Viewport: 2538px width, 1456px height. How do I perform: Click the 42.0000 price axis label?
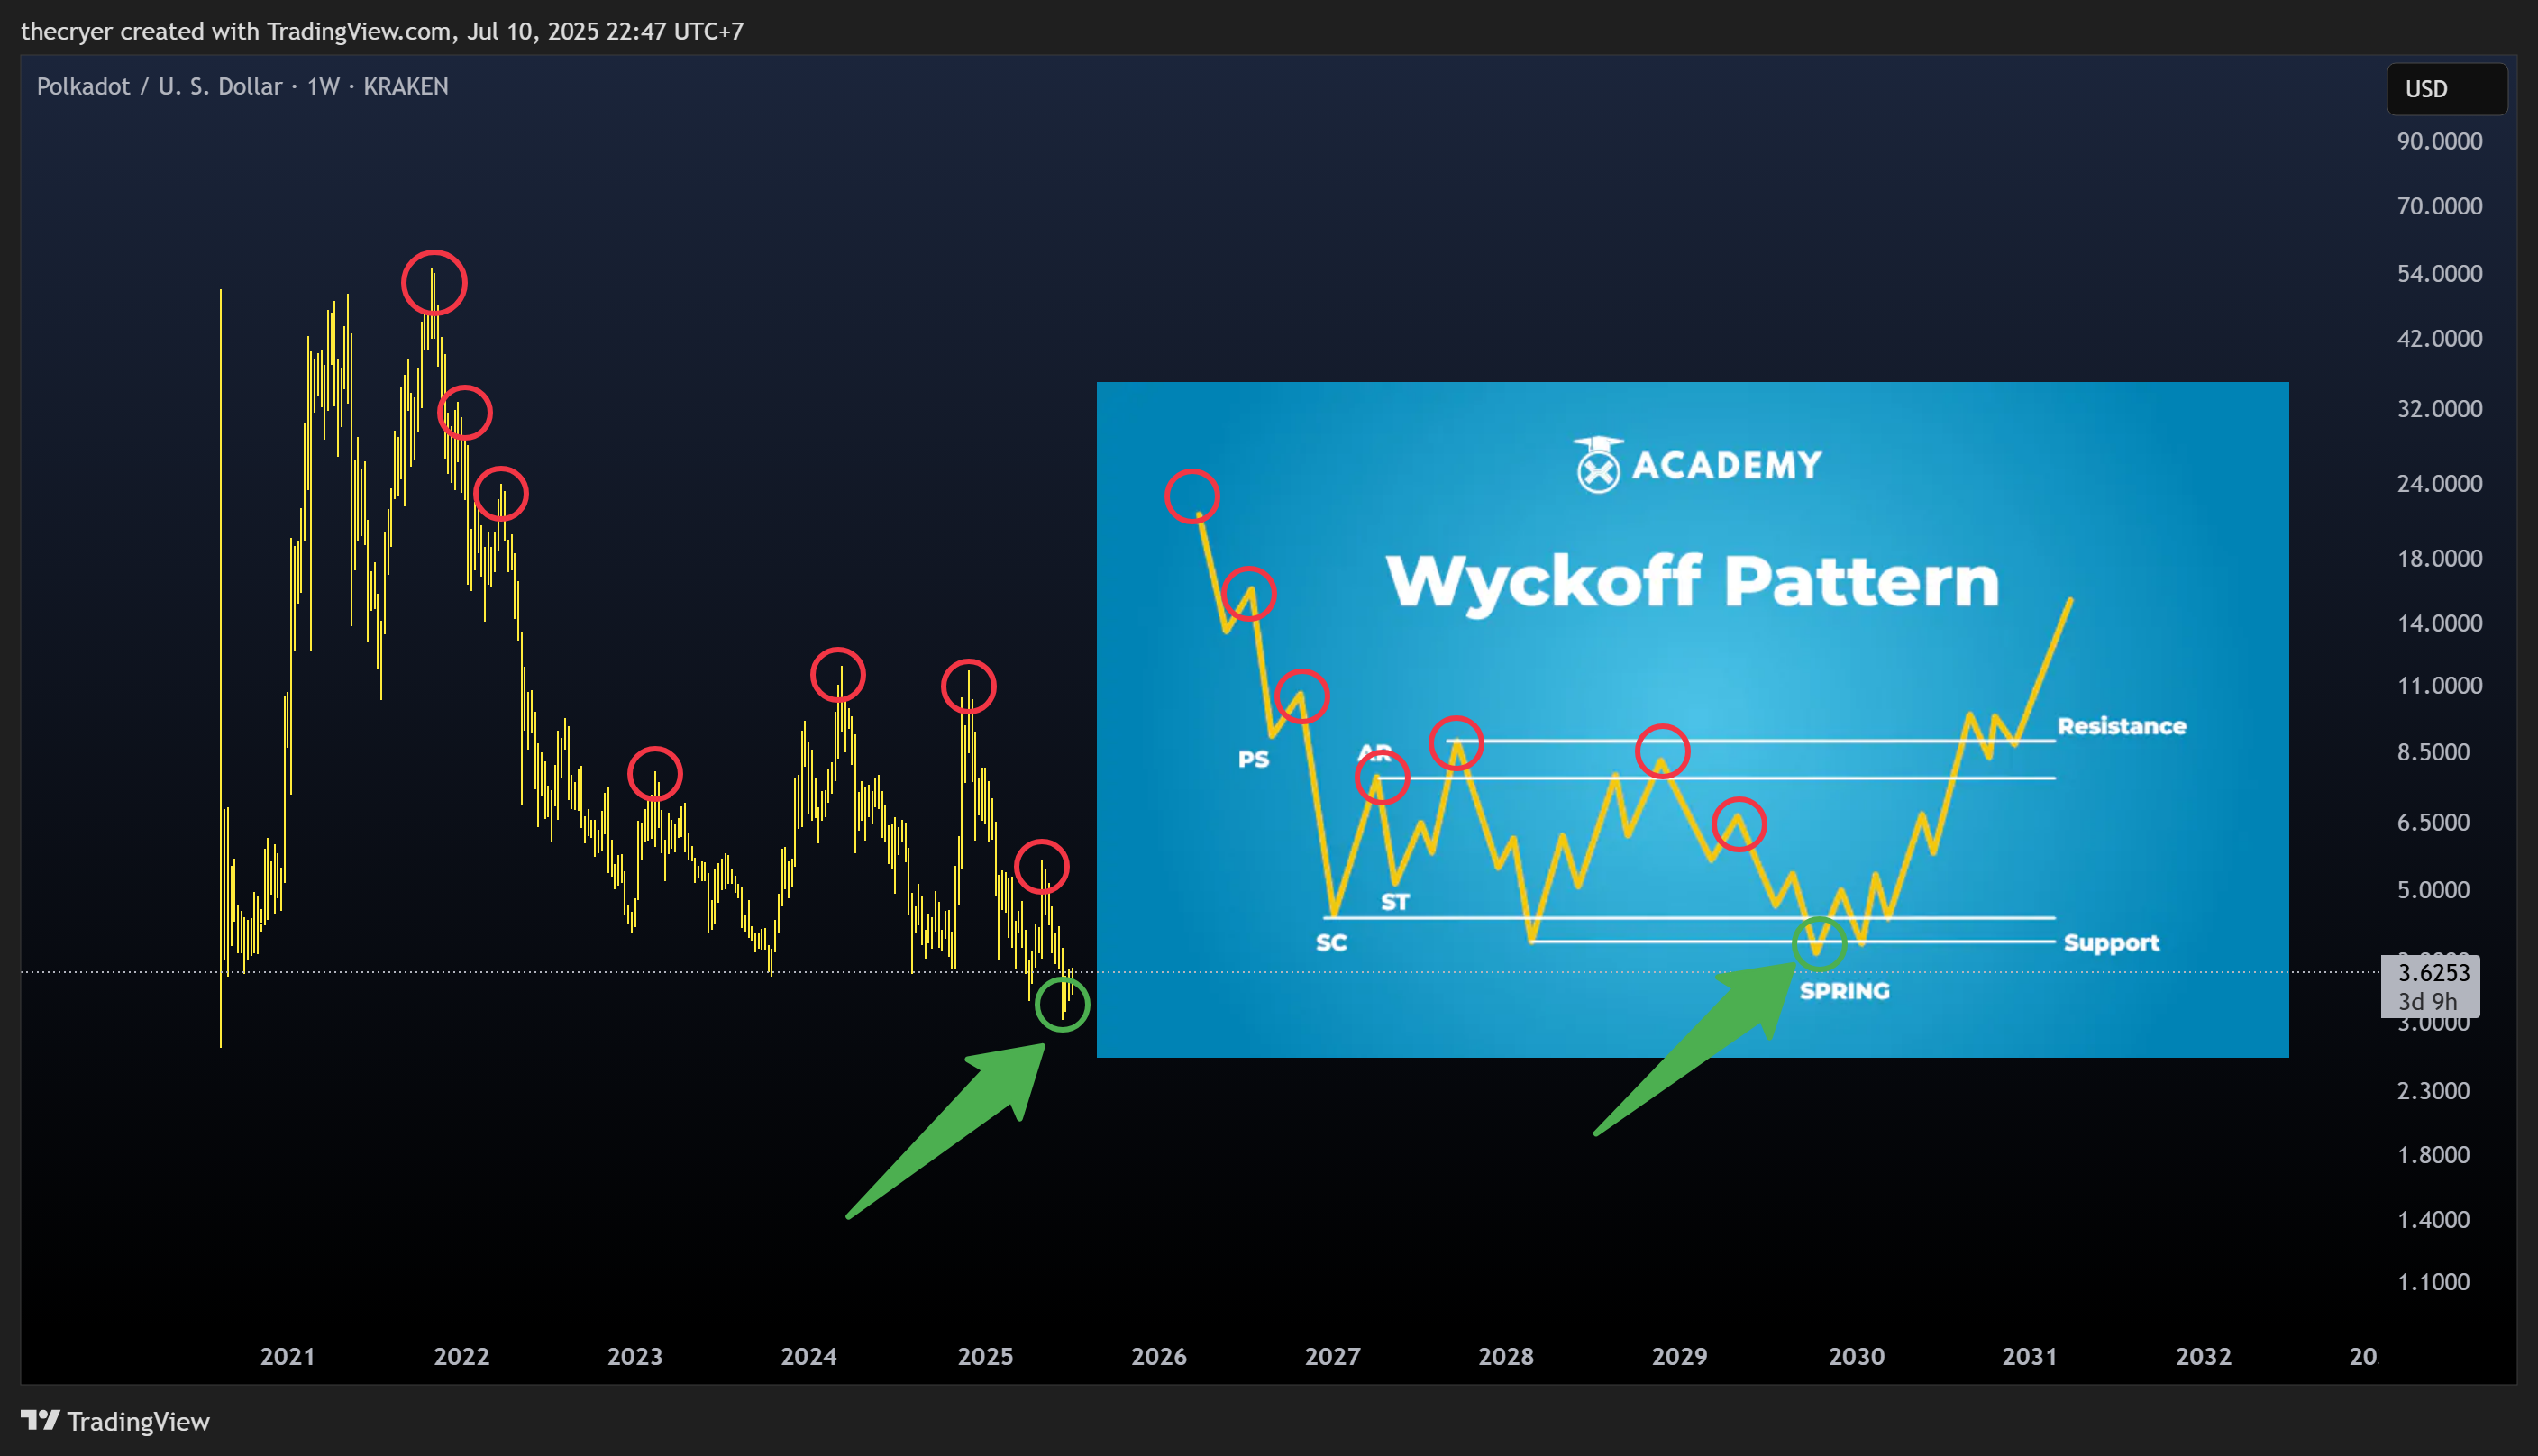(x=2439, y=338)
